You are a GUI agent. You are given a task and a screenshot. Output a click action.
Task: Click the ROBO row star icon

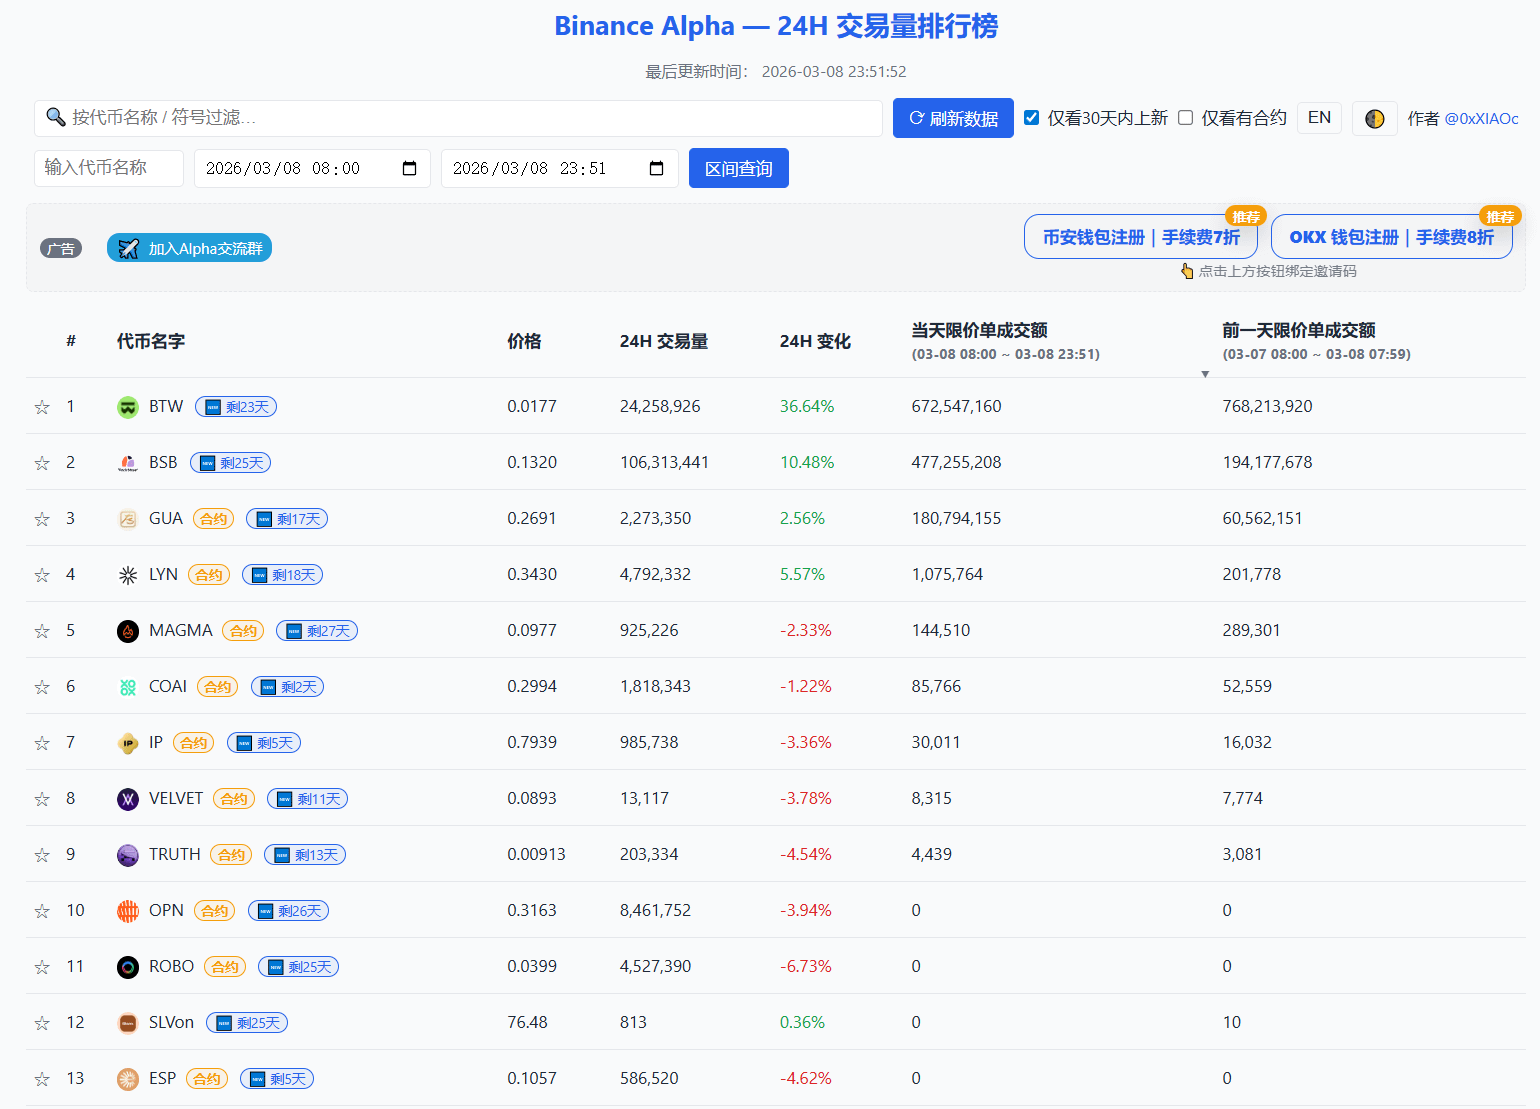(42, 967)
